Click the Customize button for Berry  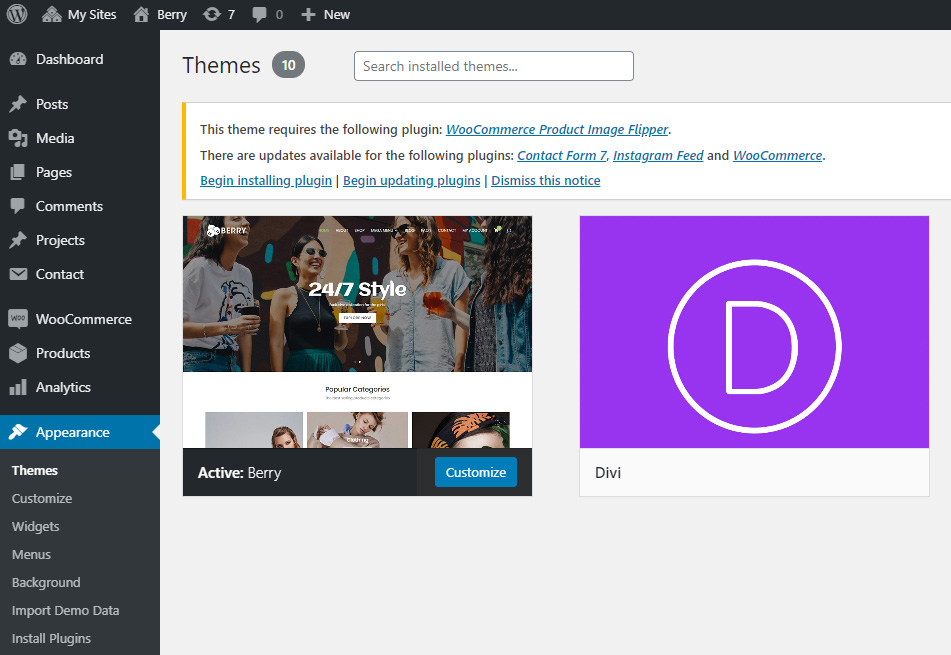coord(476,472)
